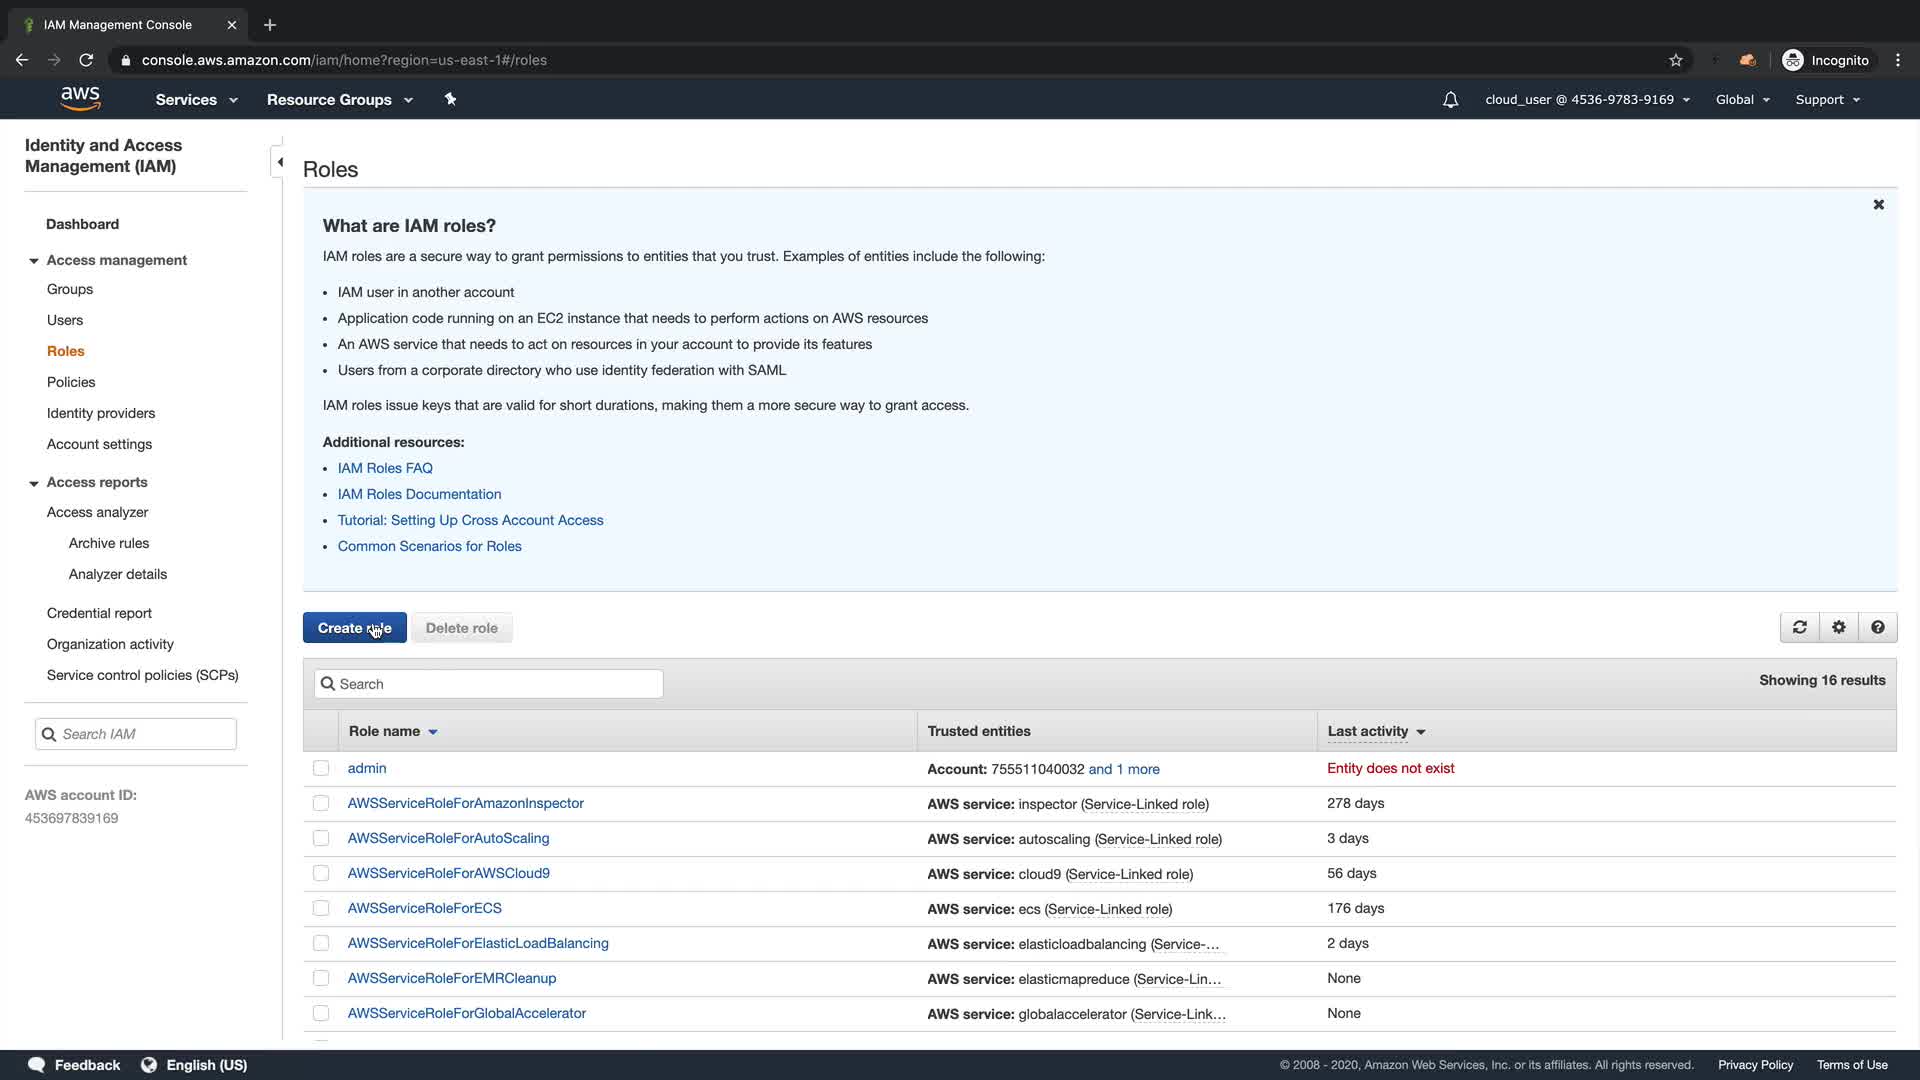This screenshot has width=1920, height=1080.
Task: Open the IAM Roles FAQ link
Action: 385,468
